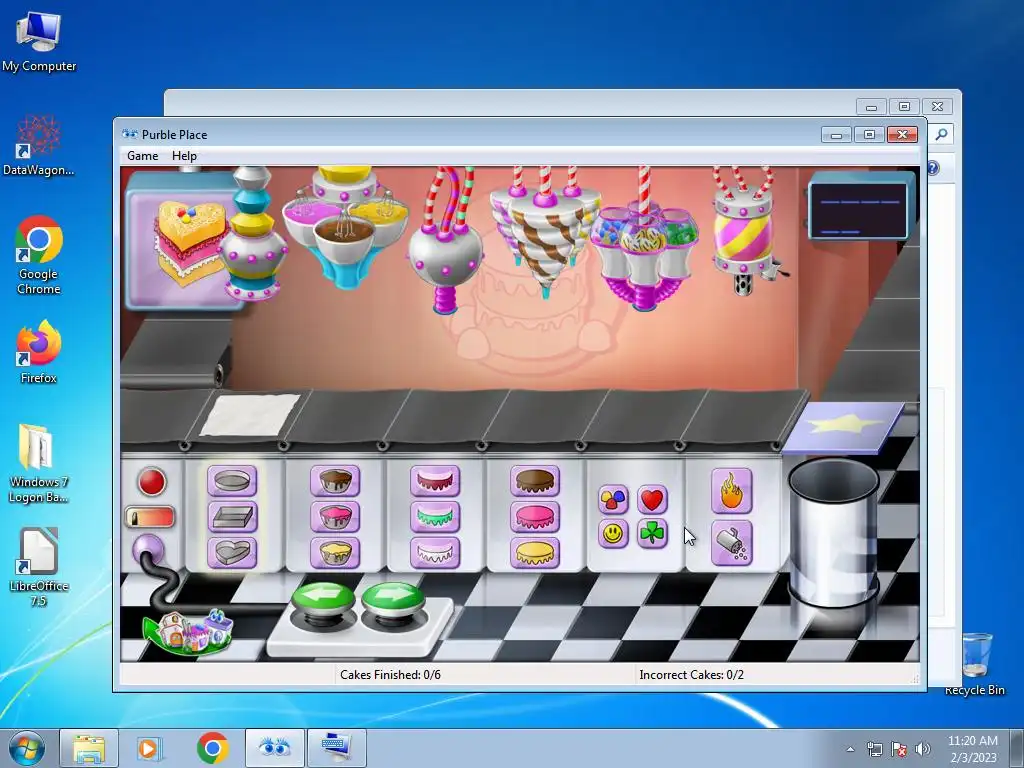1024x768 pixels.
Task: Open File Explorer from the taskbar
Action: click(89, 748)
